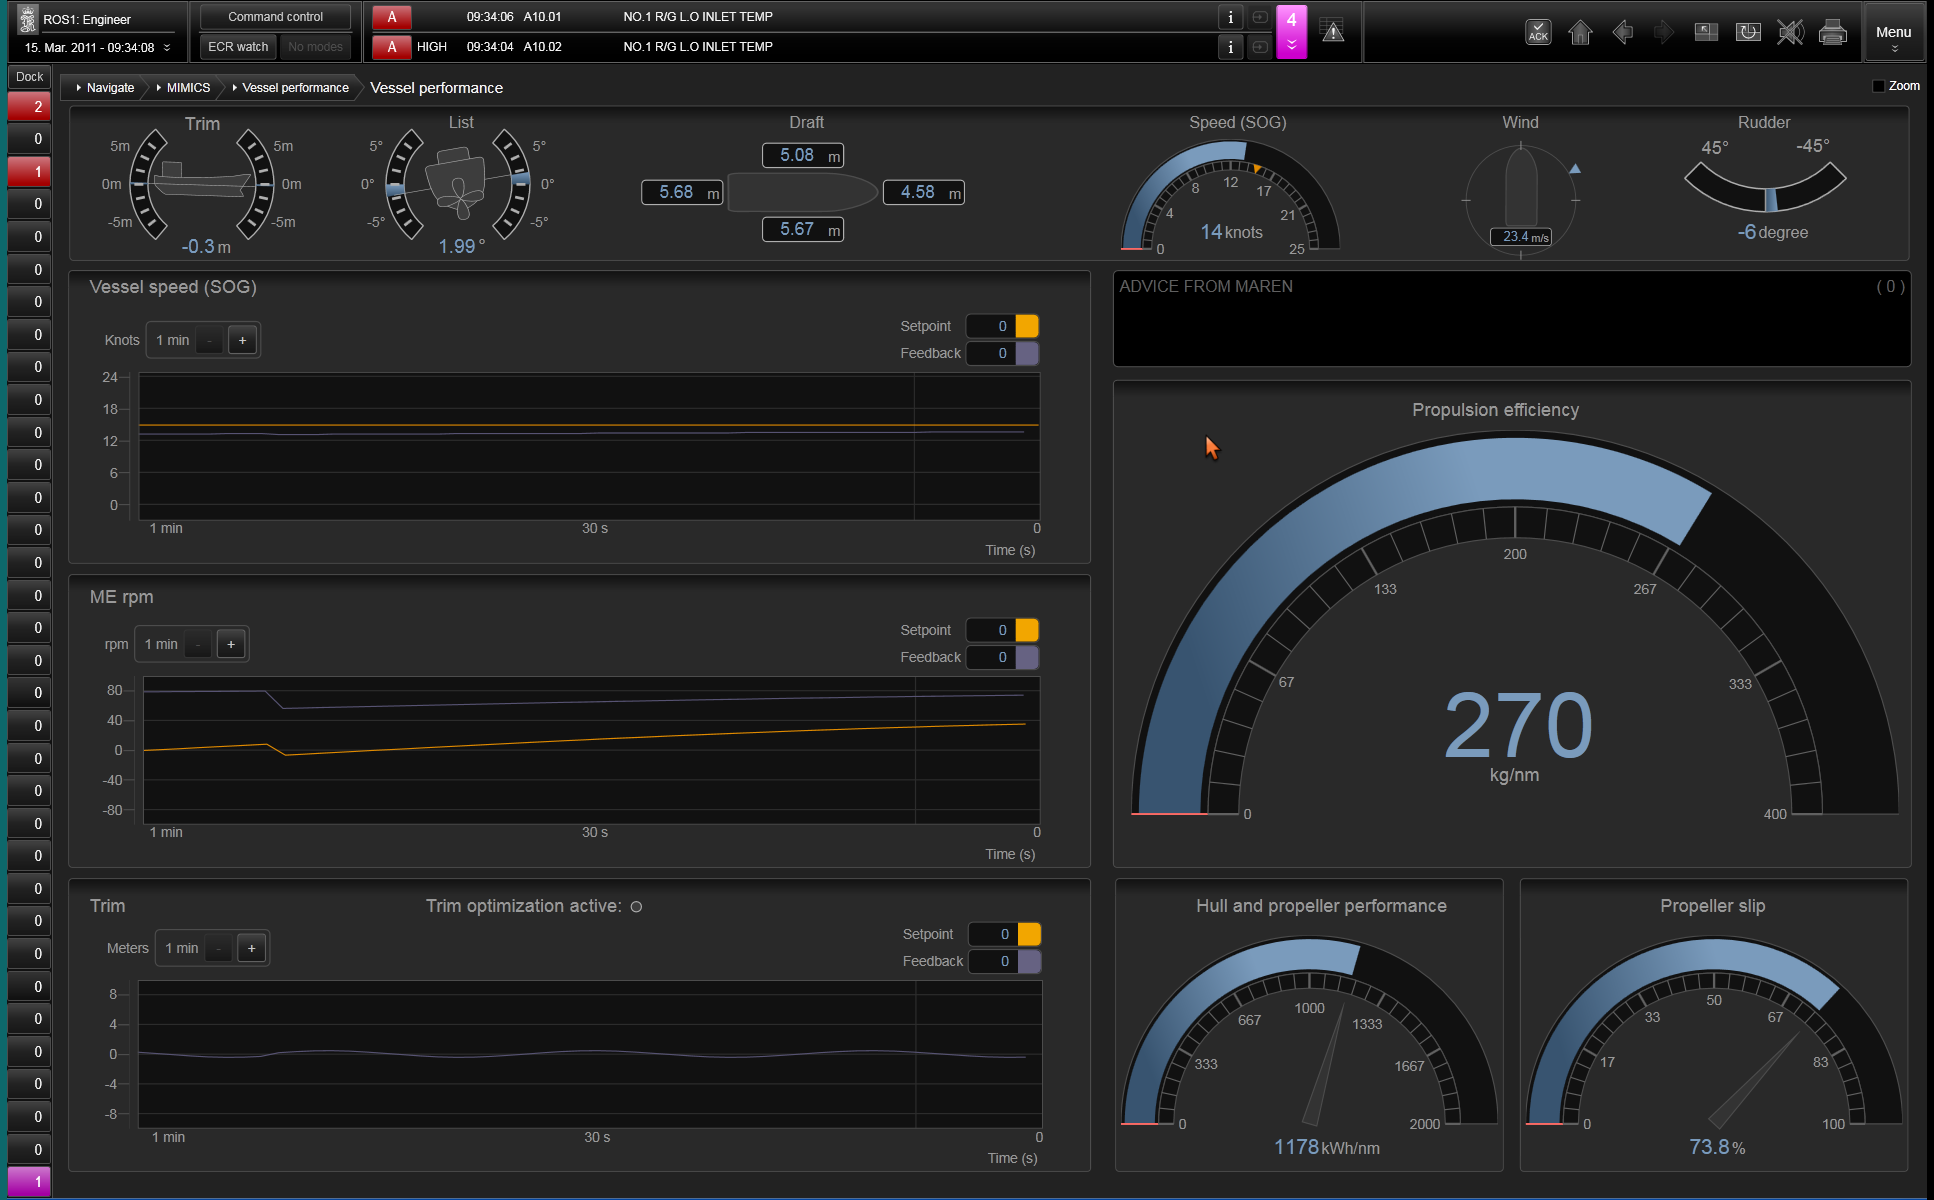1934x1200 pixels.
Task: Click the ECR watch button
Action: pyautogui.click(x=238, y=47)
